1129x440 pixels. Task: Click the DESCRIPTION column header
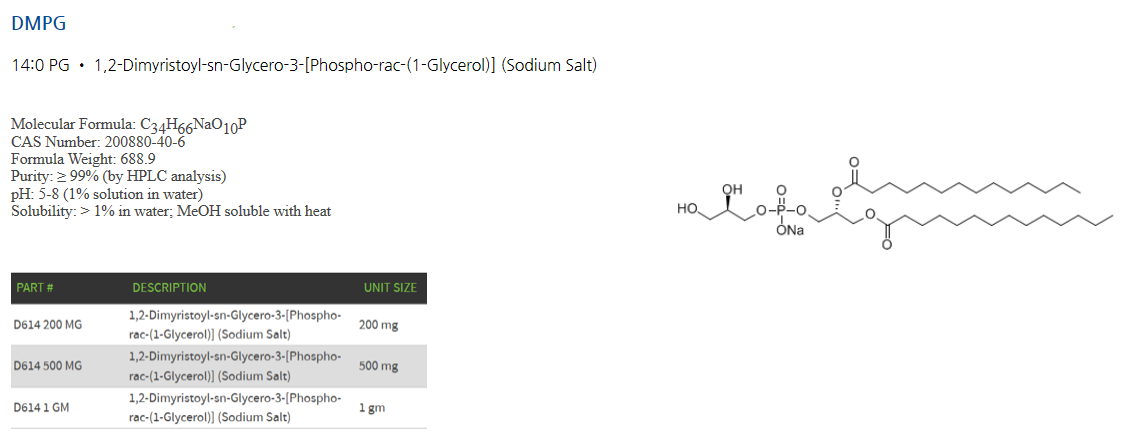click(x=169, y=288)
